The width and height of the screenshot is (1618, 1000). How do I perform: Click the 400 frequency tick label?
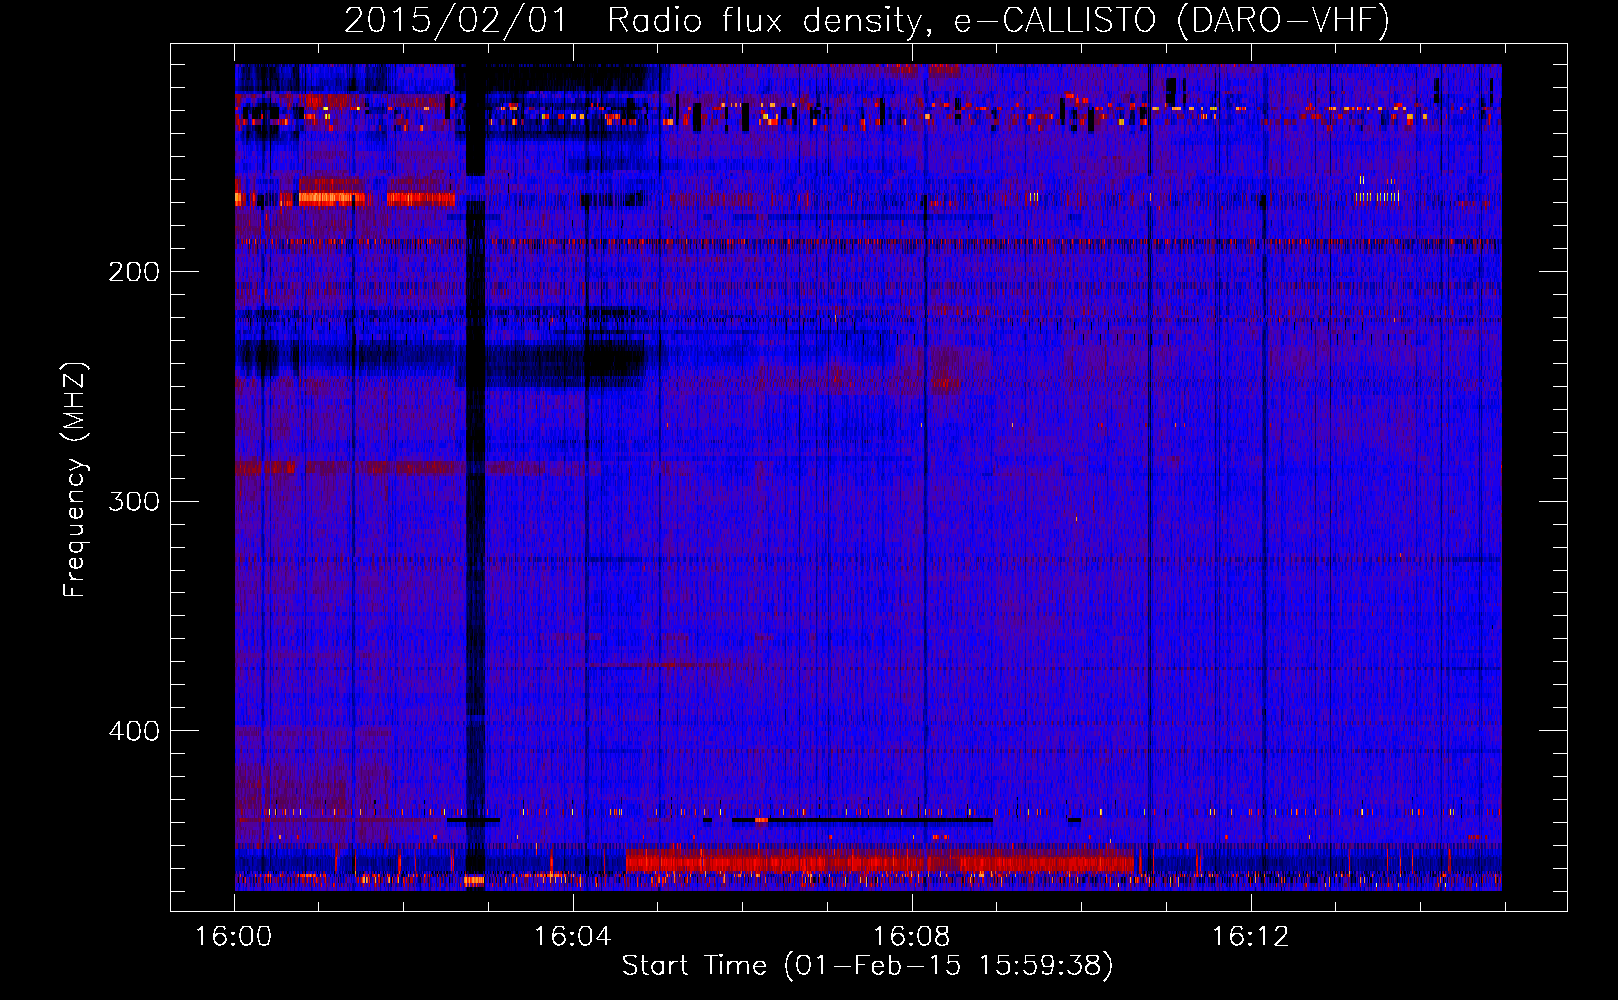click(134, 730)
